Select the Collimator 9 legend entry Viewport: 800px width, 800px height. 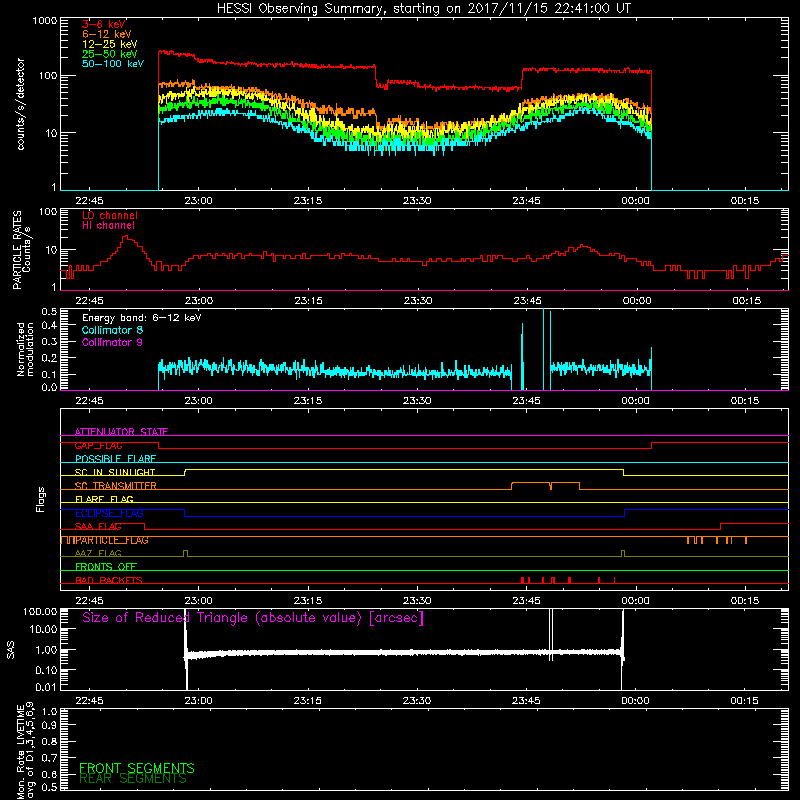tap(112, 342)
